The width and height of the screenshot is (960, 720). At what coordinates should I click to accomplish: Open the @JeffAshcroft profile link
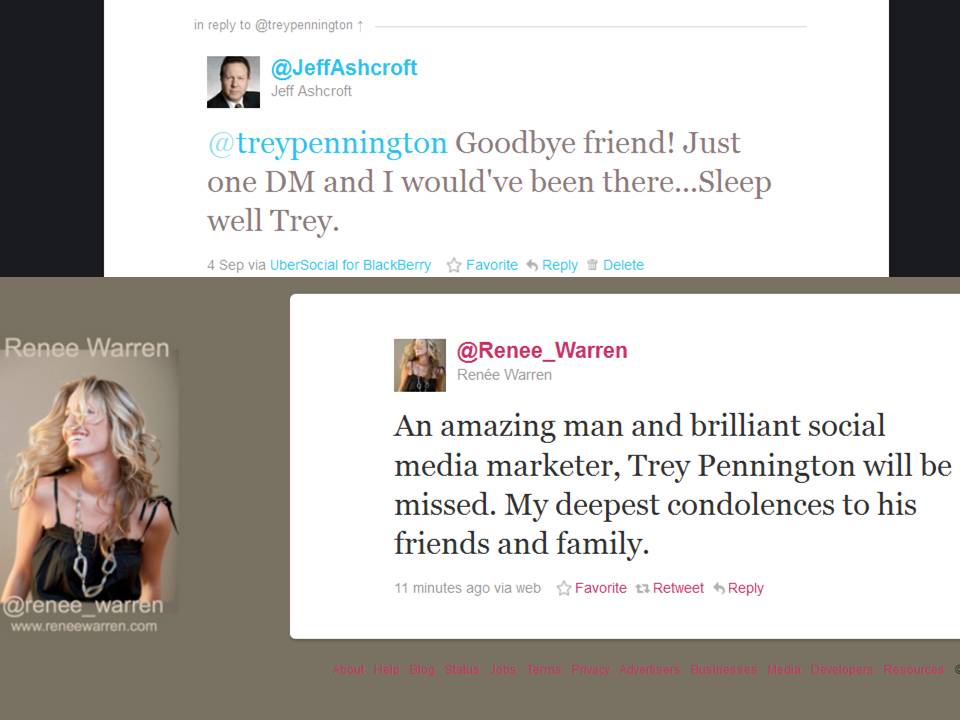344,67
